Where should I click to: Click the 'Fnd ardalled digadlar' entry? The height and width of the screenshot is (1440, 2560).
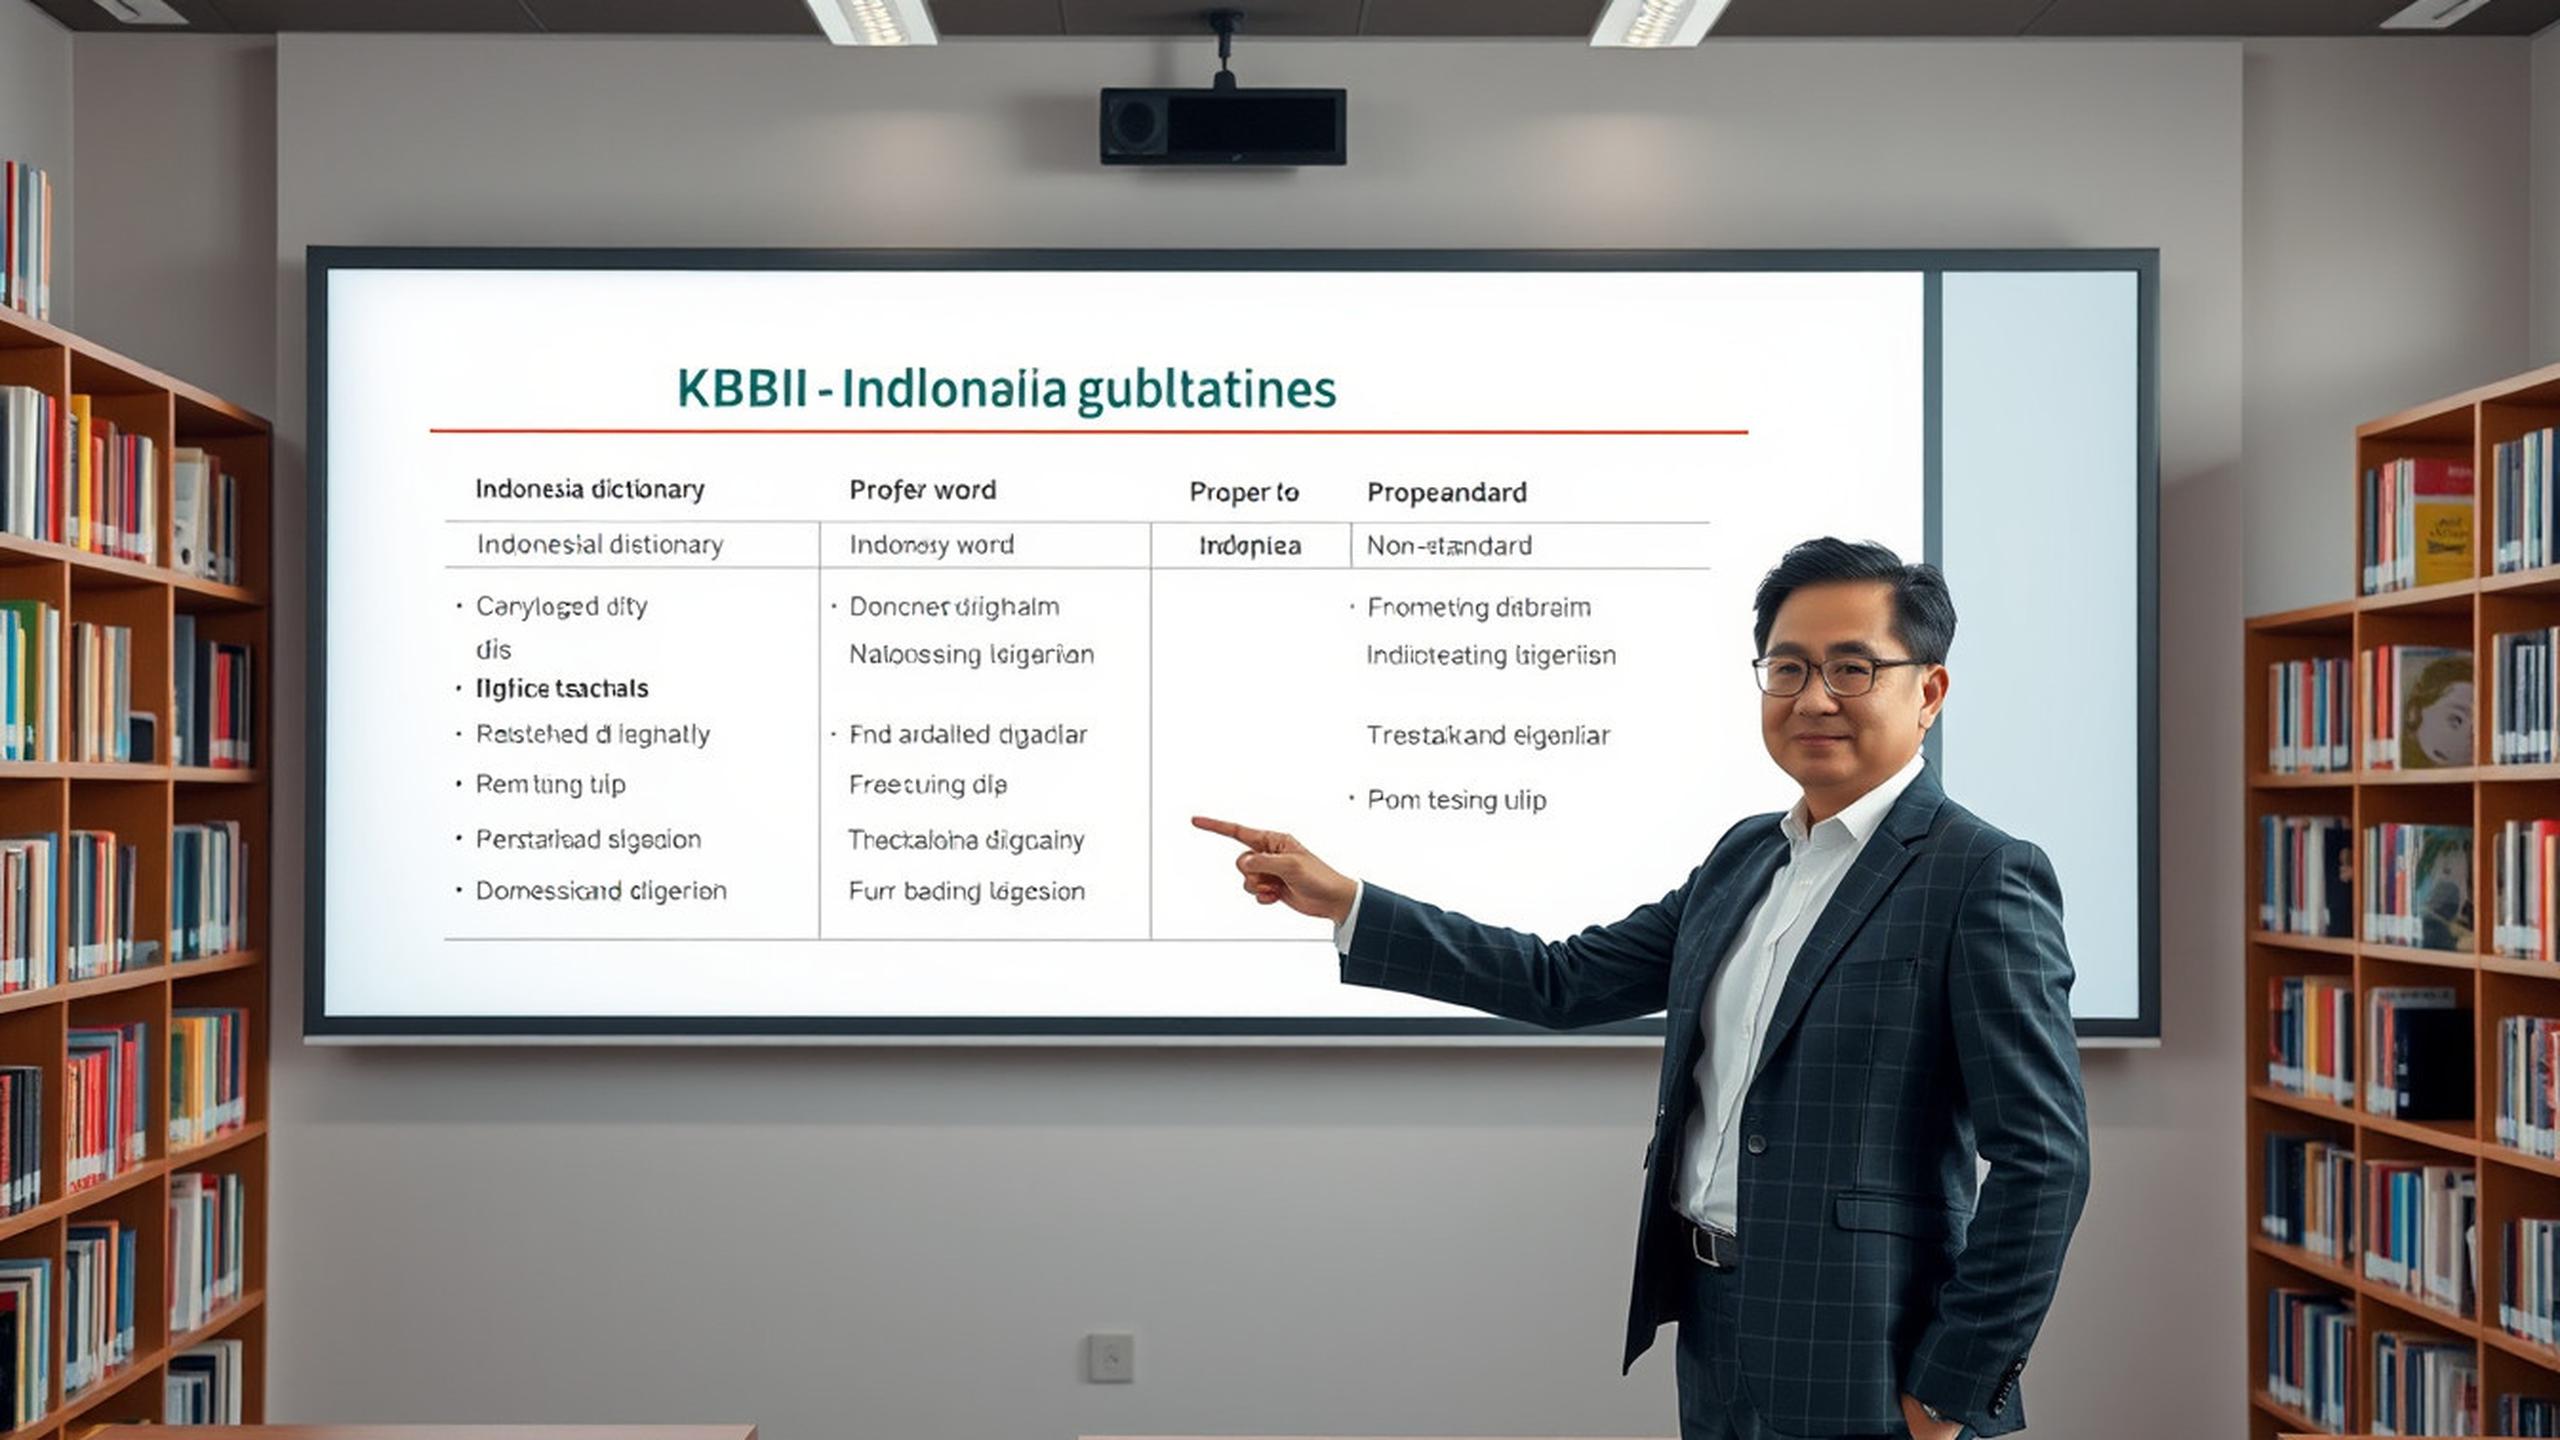[967, 735]
